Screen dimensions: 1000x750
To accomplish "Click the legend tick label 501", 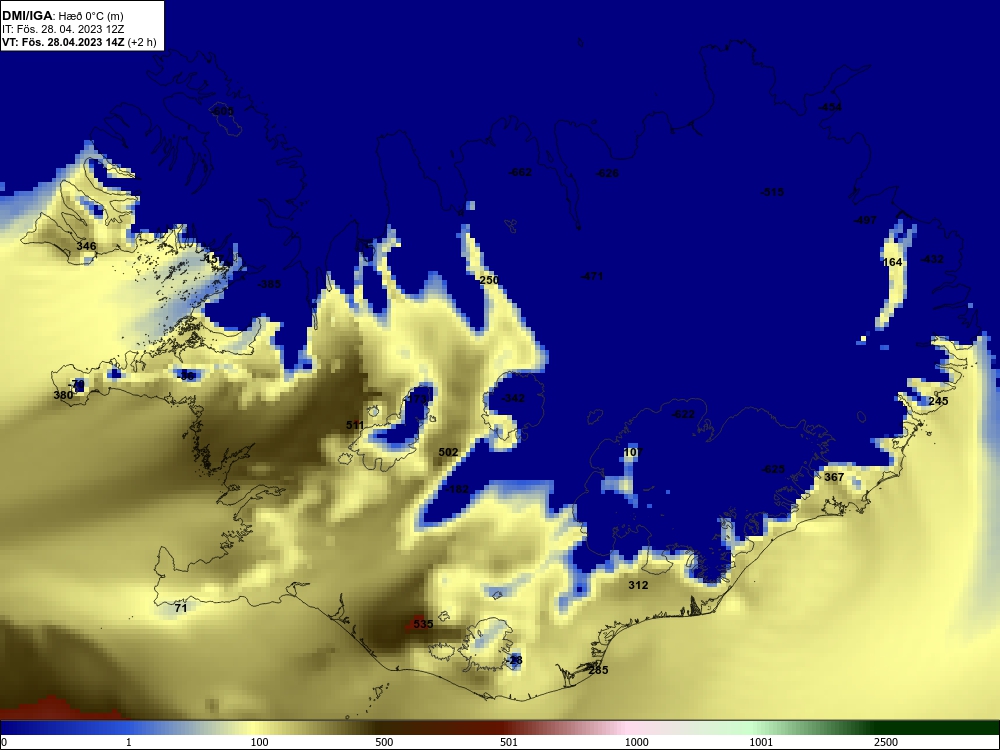I will pyautogui.click(x=509, y=742).
